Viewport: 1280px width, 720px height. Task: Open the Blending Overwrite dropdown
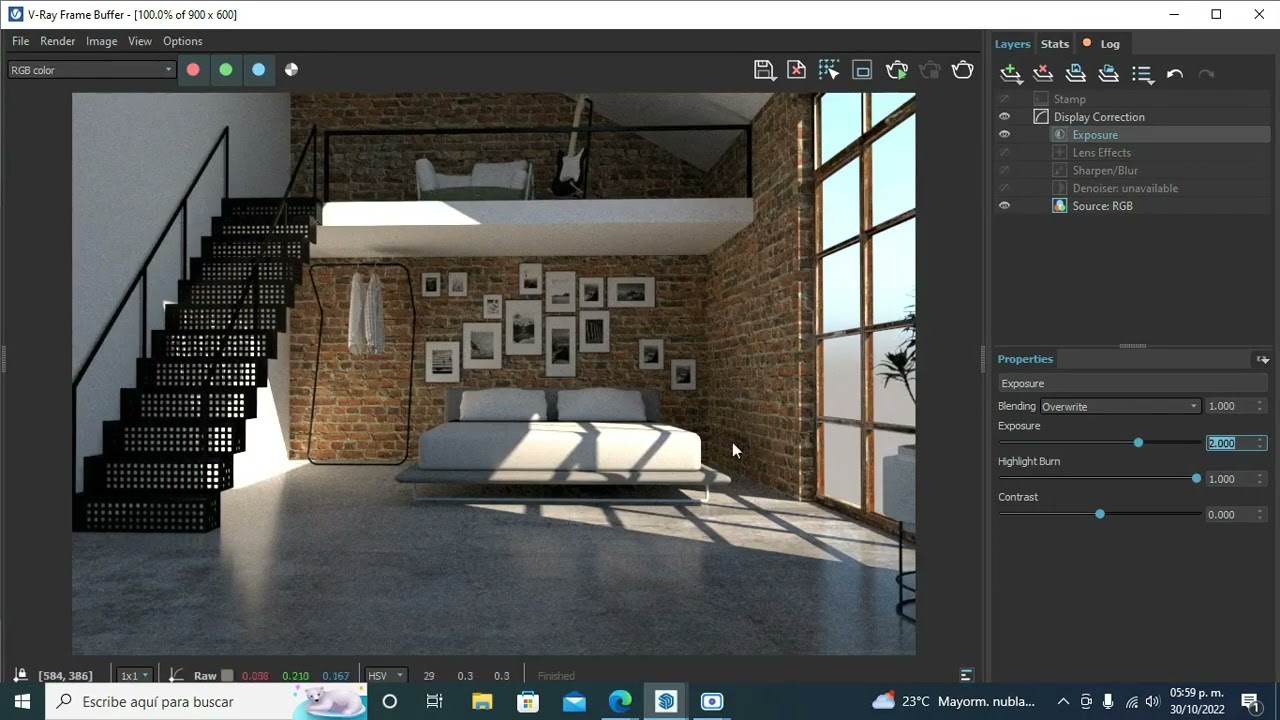pyautogui.click(x=1120, y=407)
